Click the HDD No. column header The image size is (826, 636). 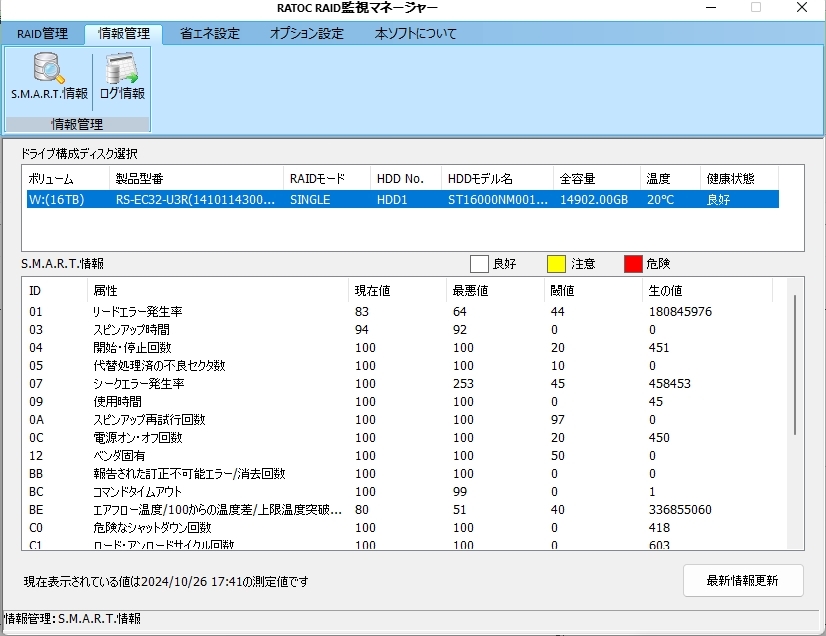click(x=406, y=179)
